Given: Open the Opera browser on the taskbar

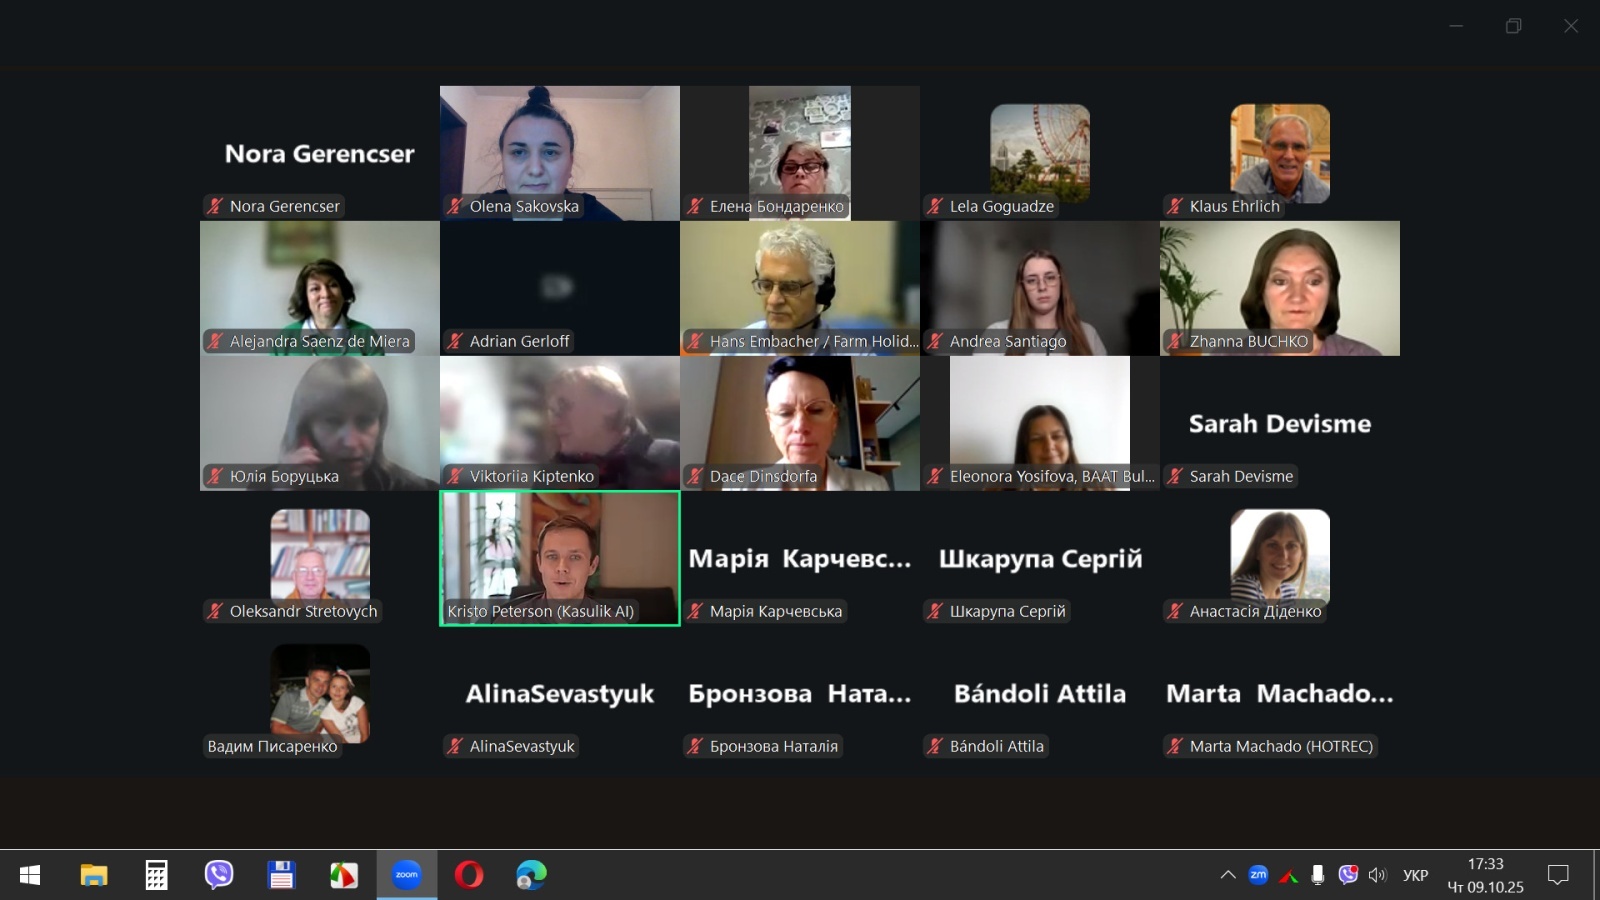Looking at the screenshot, I should tap(468, 875).
